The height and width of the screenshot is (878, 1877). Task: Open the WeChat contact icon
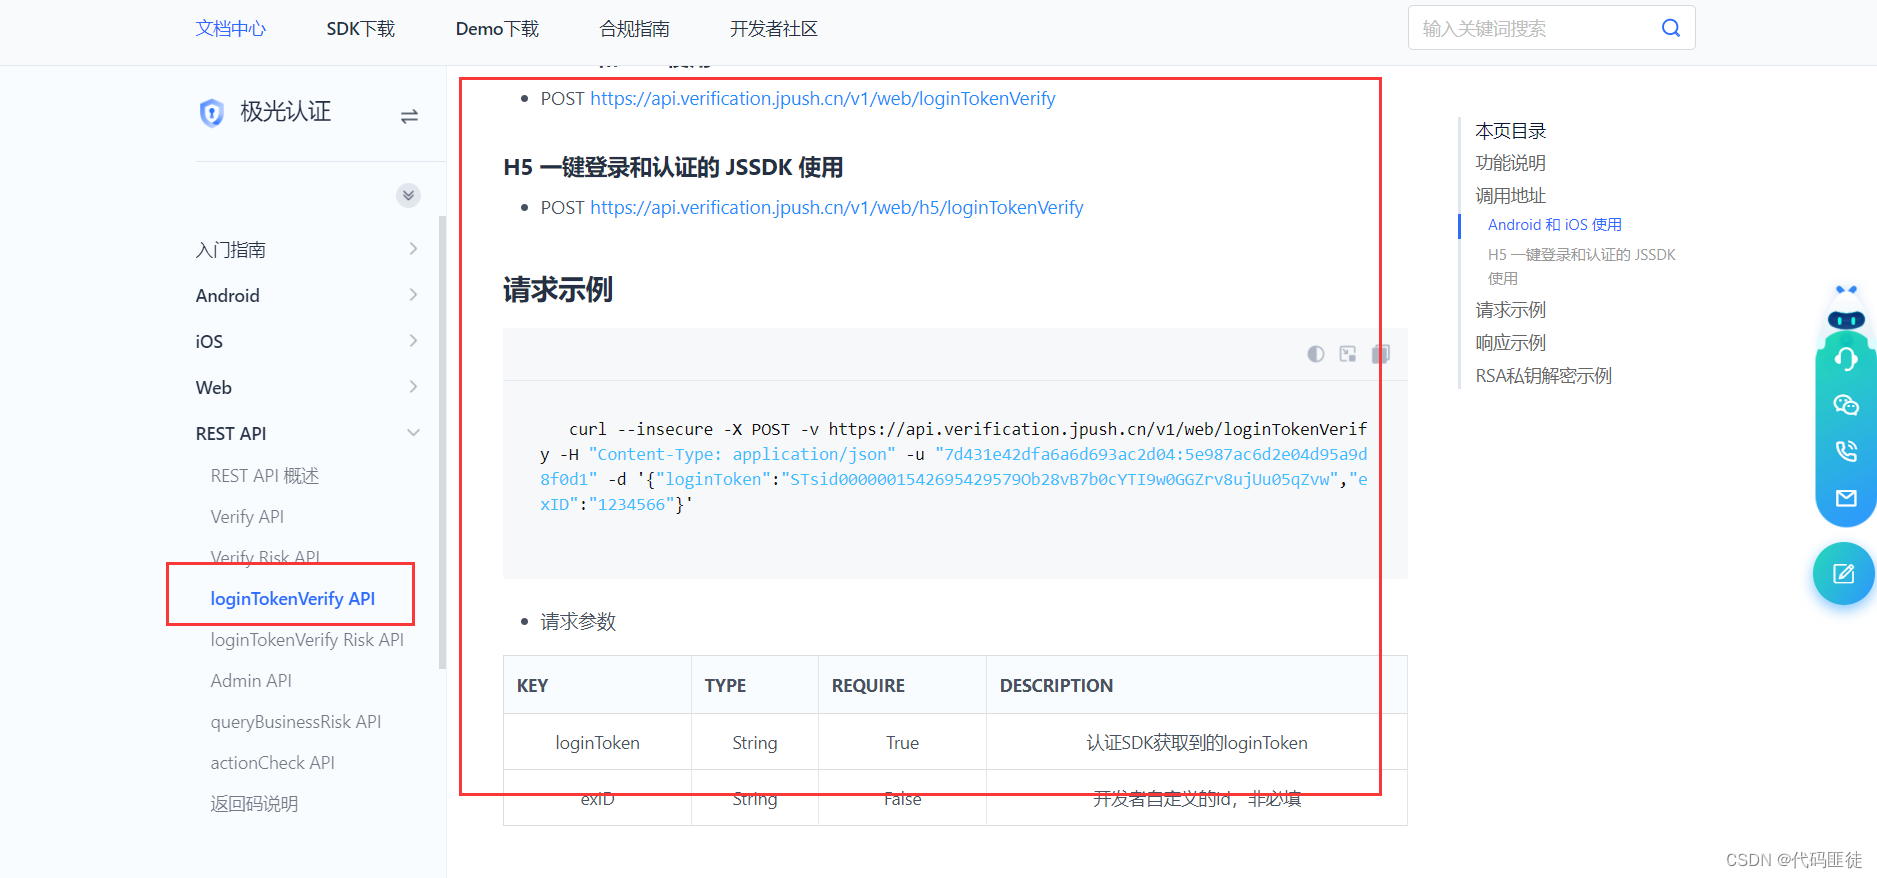[x=1846, y=405]
